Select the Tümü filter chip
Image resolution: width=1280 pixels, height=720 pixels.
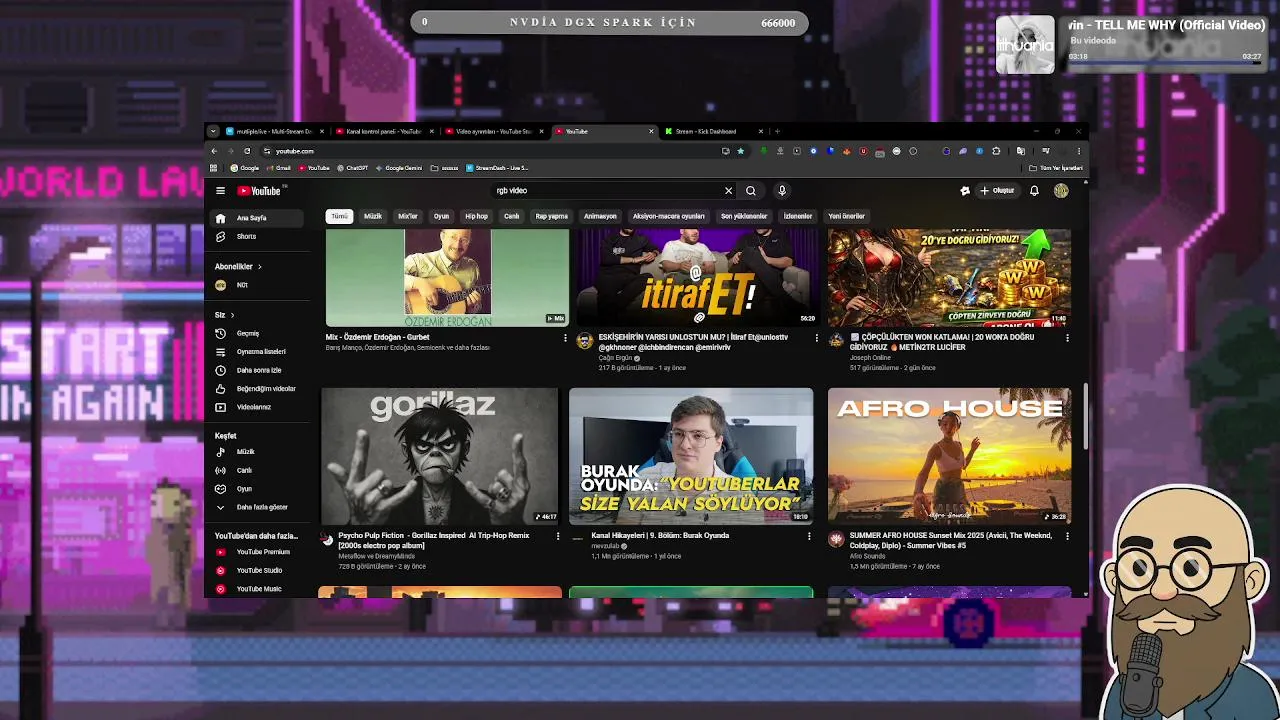click(x=340, y=216)
